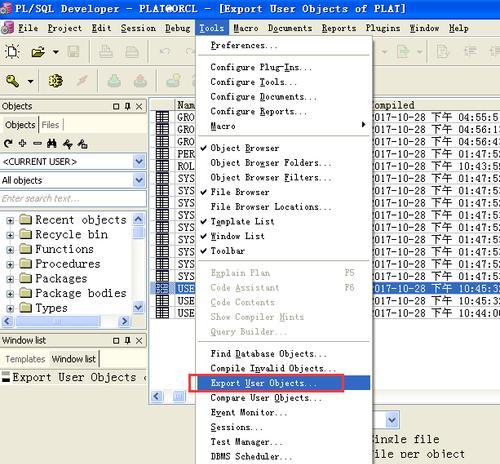Click the New document toolbar icon
500x464 pixels.
point(12,52)
